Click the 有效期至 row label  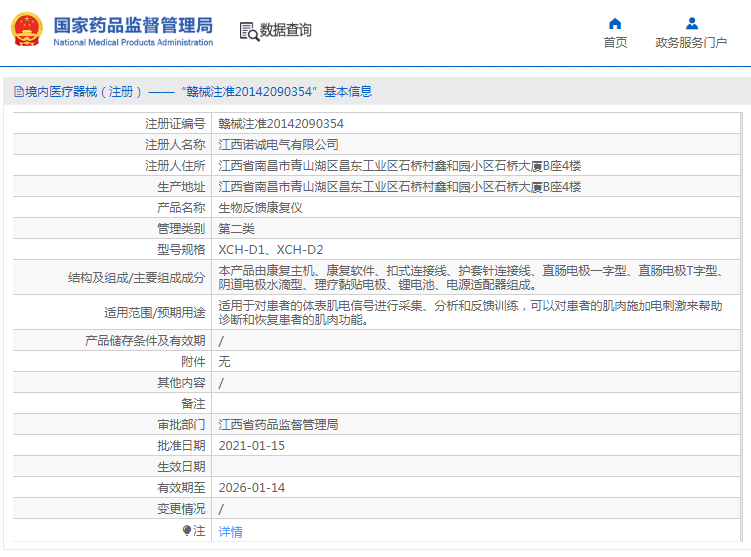(x=181, y=488)
